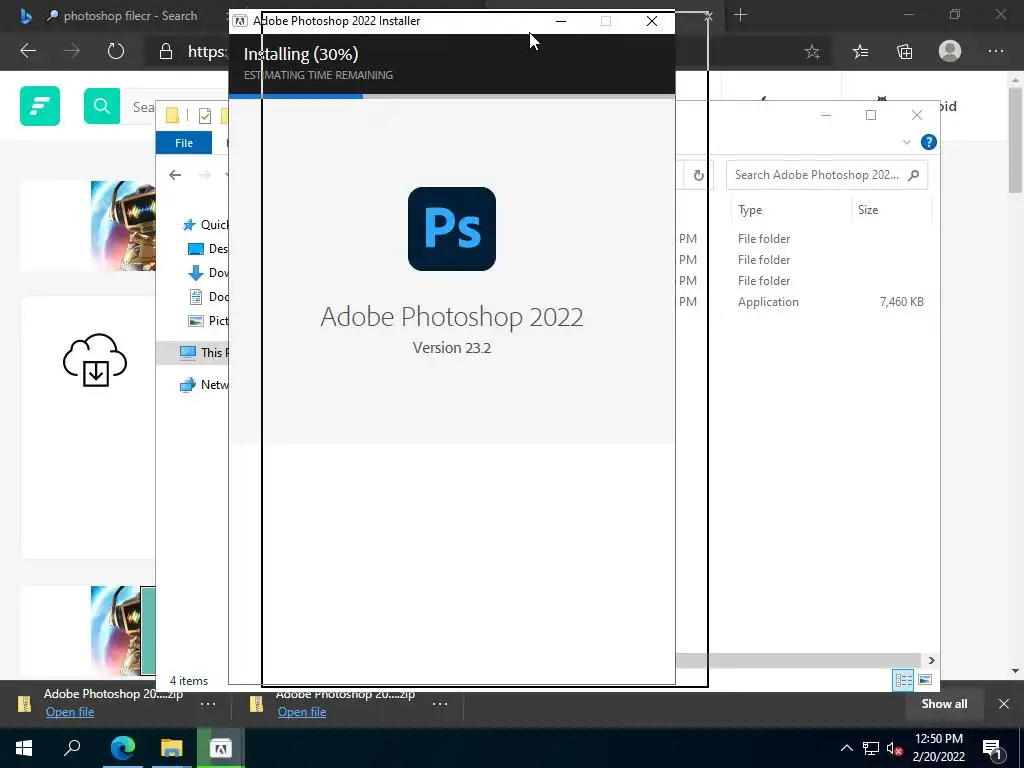Select Network in the navigation pane
Screen dimensions: 1024x768
point(204,385)
